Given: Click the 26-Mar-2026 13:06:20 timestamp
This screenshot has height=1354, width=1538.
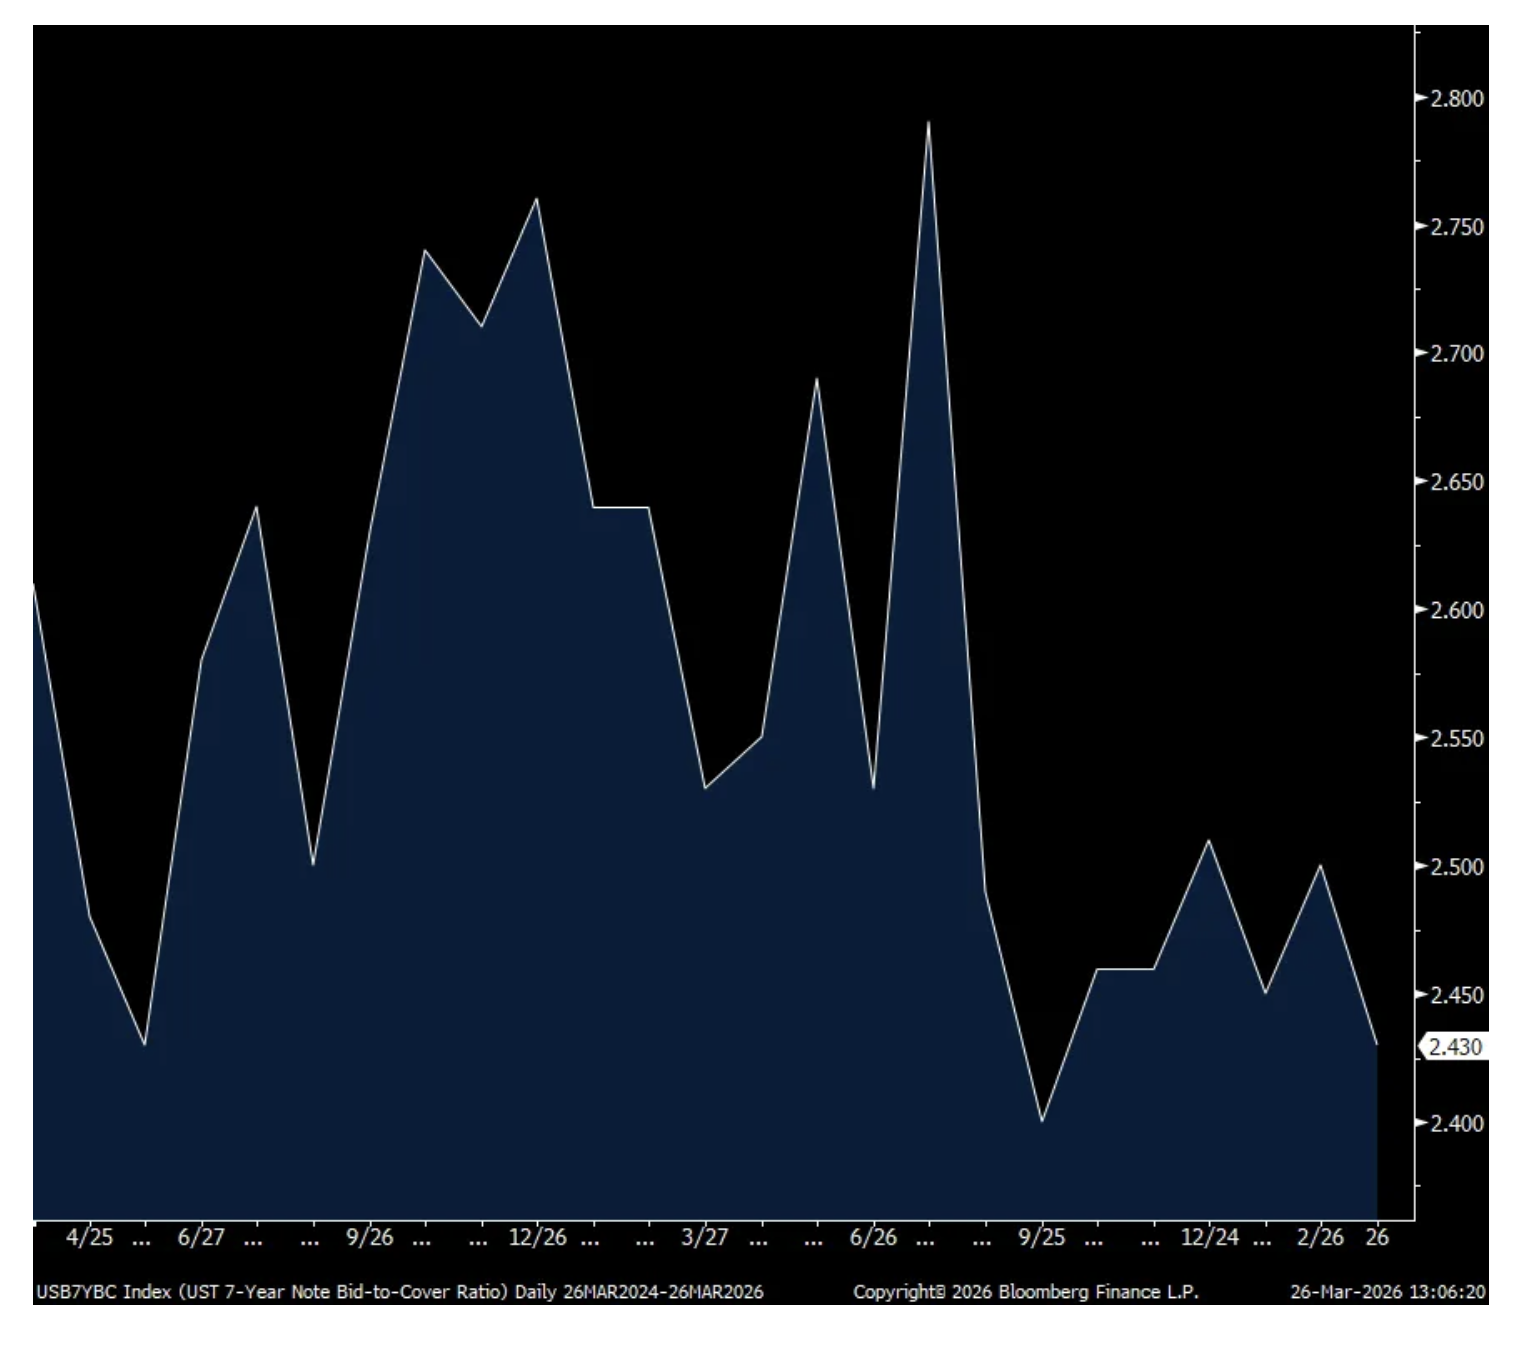Looking at the screenshot, I should (1387, 1292).
